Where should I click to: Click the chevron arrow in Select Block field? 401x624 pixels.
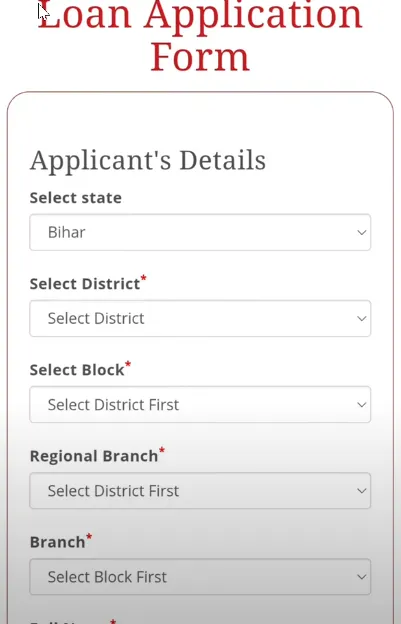tap(362, 405)
